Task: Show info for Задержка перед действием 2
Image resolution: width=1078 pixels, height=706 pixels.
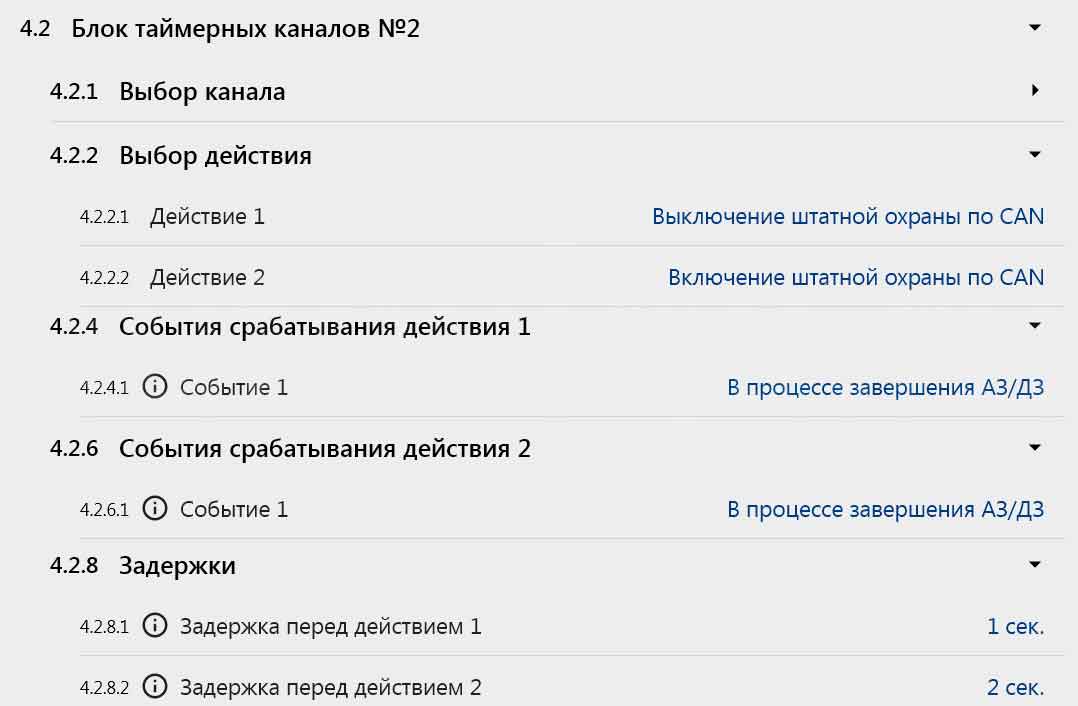Action: click(x=154, y=687)
